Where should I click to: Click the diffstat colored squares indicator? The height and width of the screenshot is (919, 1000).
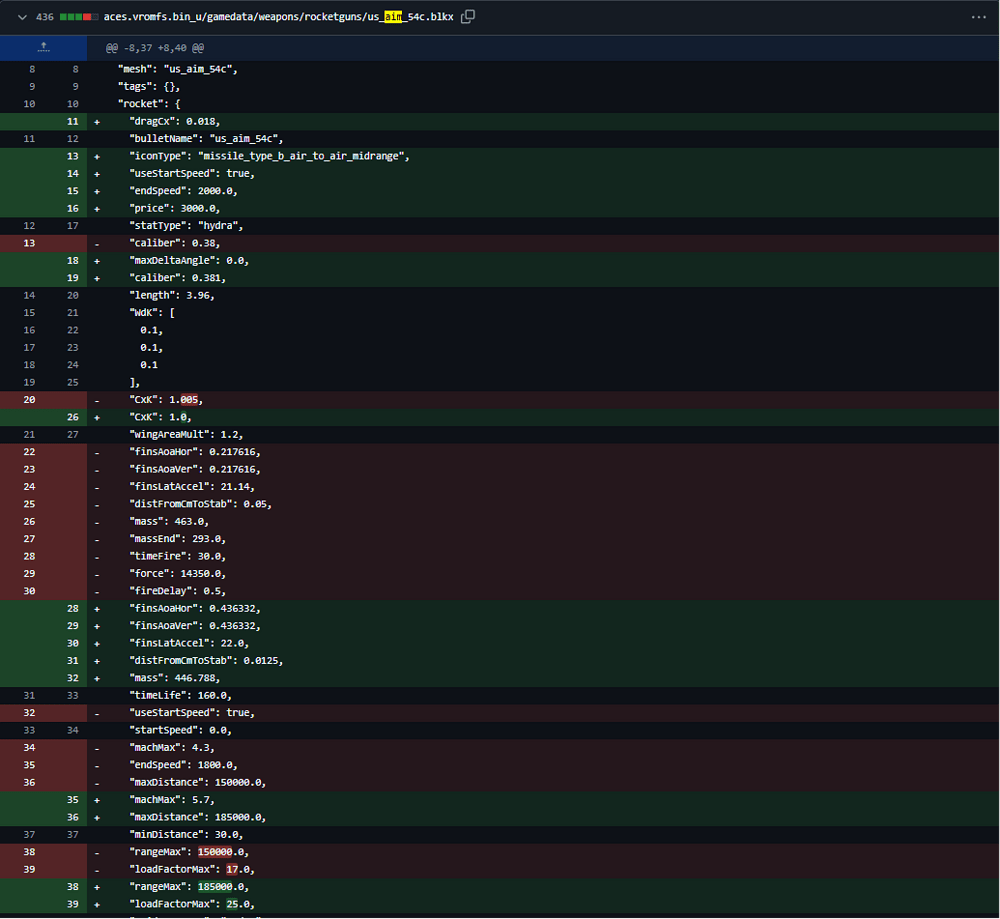coord(78,17)
